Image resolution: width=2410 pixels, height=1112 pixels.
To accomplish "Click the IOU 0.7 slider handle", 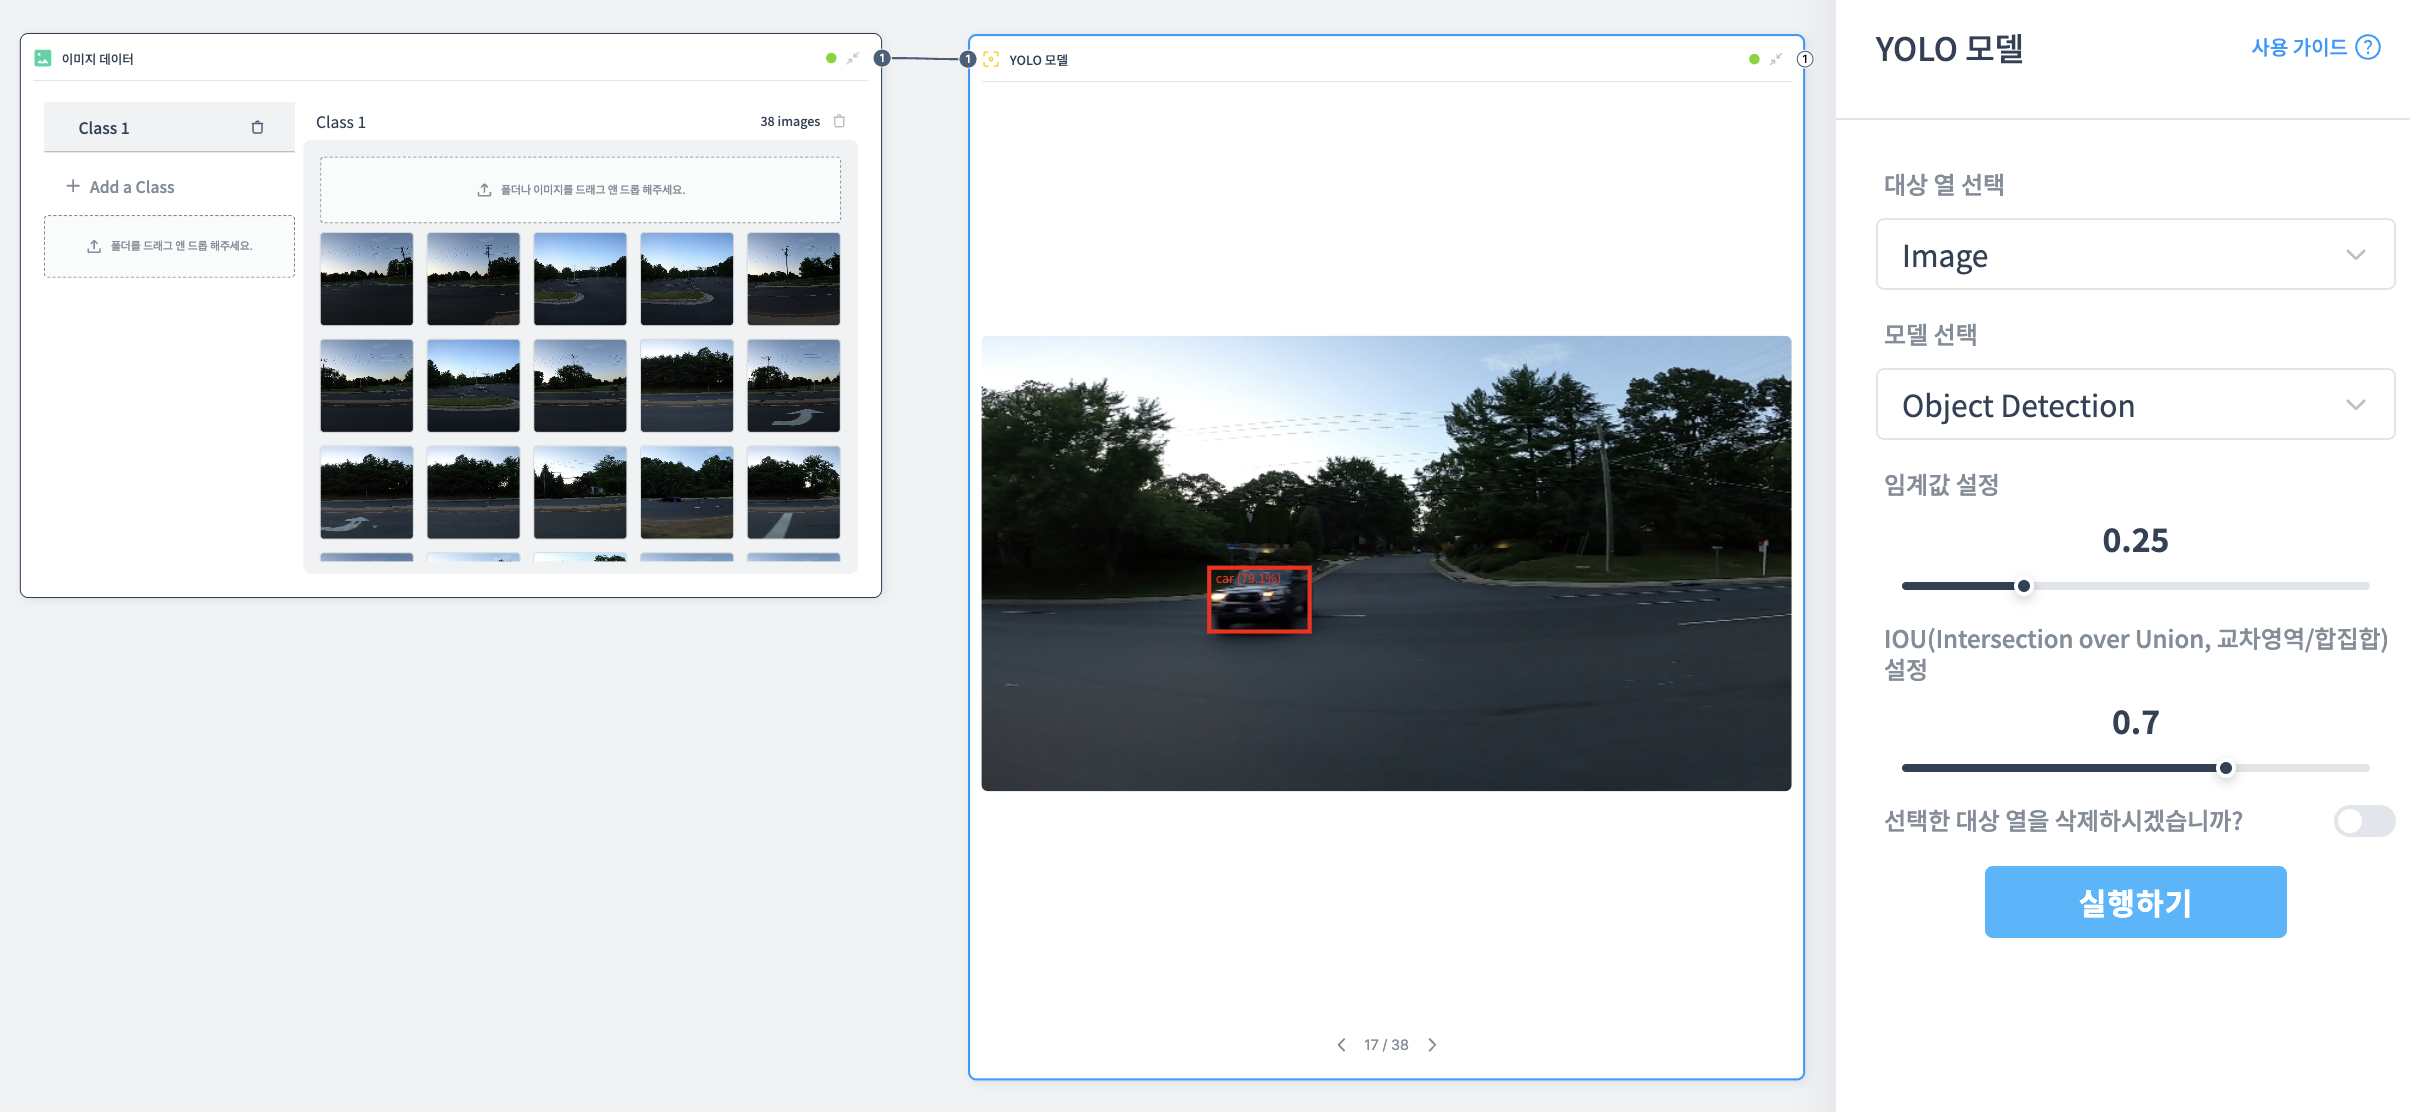I will (x=2225, y=768).
